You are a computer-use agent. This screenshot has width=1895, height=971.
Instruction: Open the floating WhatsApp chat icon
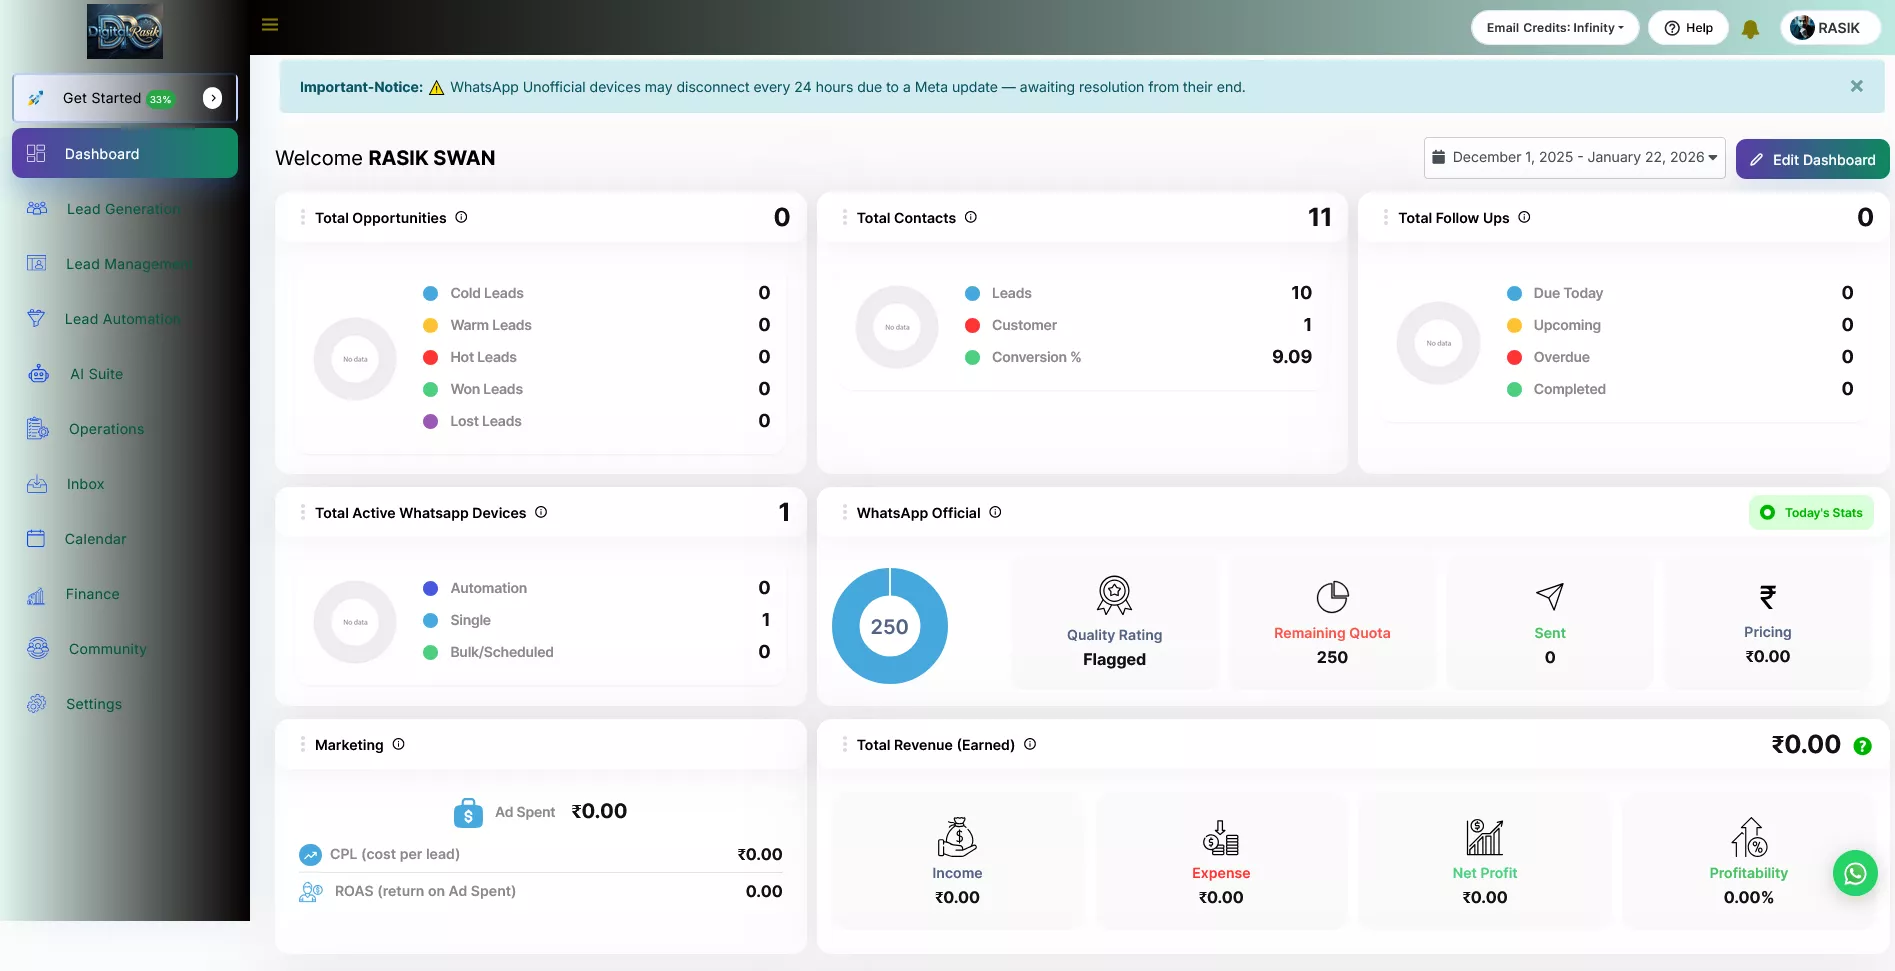pyautogui.click(x=1855, y=873)
